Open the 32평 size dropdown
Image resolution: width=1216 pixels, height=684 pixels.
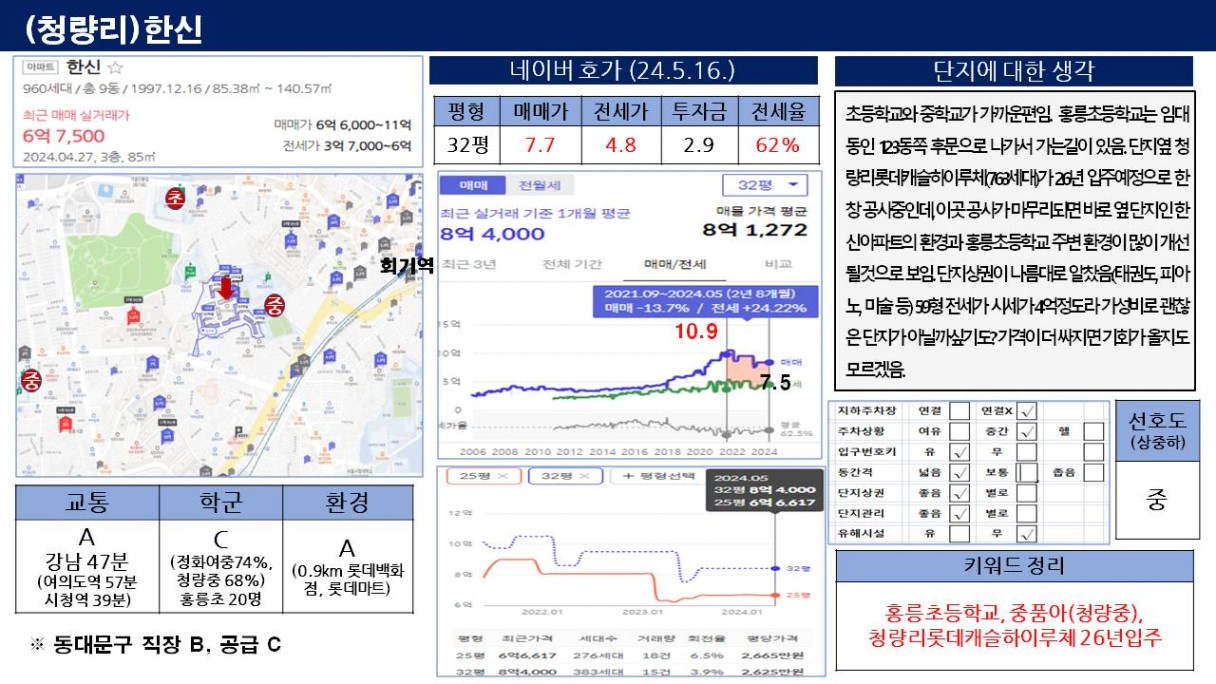(x=765, y=186)
